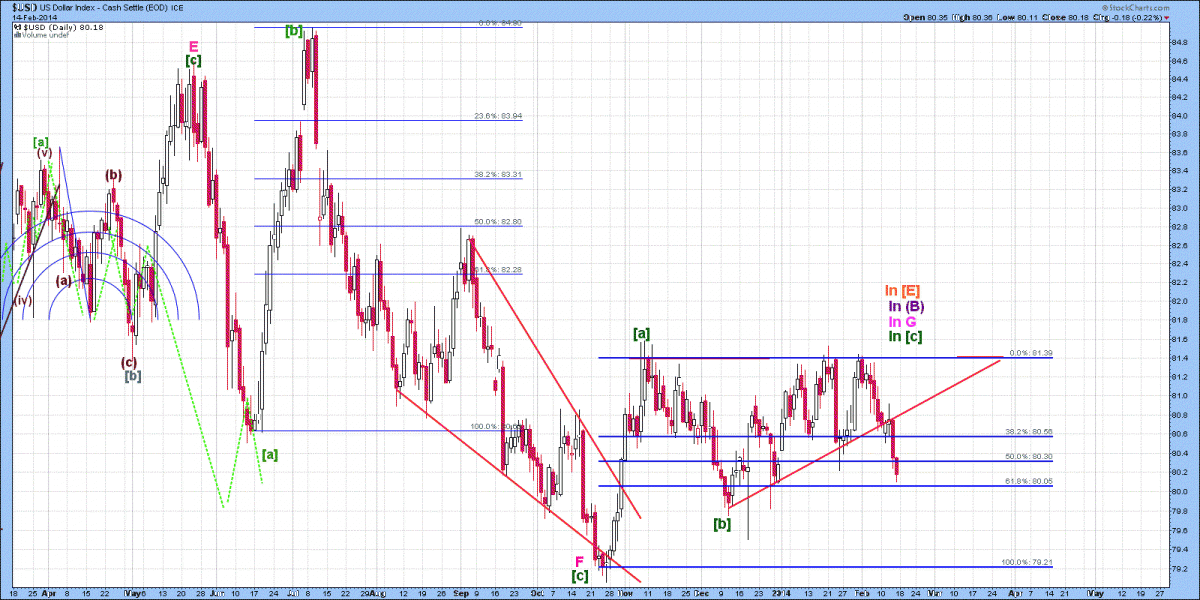Image resolution: width=1200 pixels, height=600 pixels.
Task: Select the 61.8%: 80.05 Fibonacci label
Action: pyautogui.click(x=1029, y=481)
